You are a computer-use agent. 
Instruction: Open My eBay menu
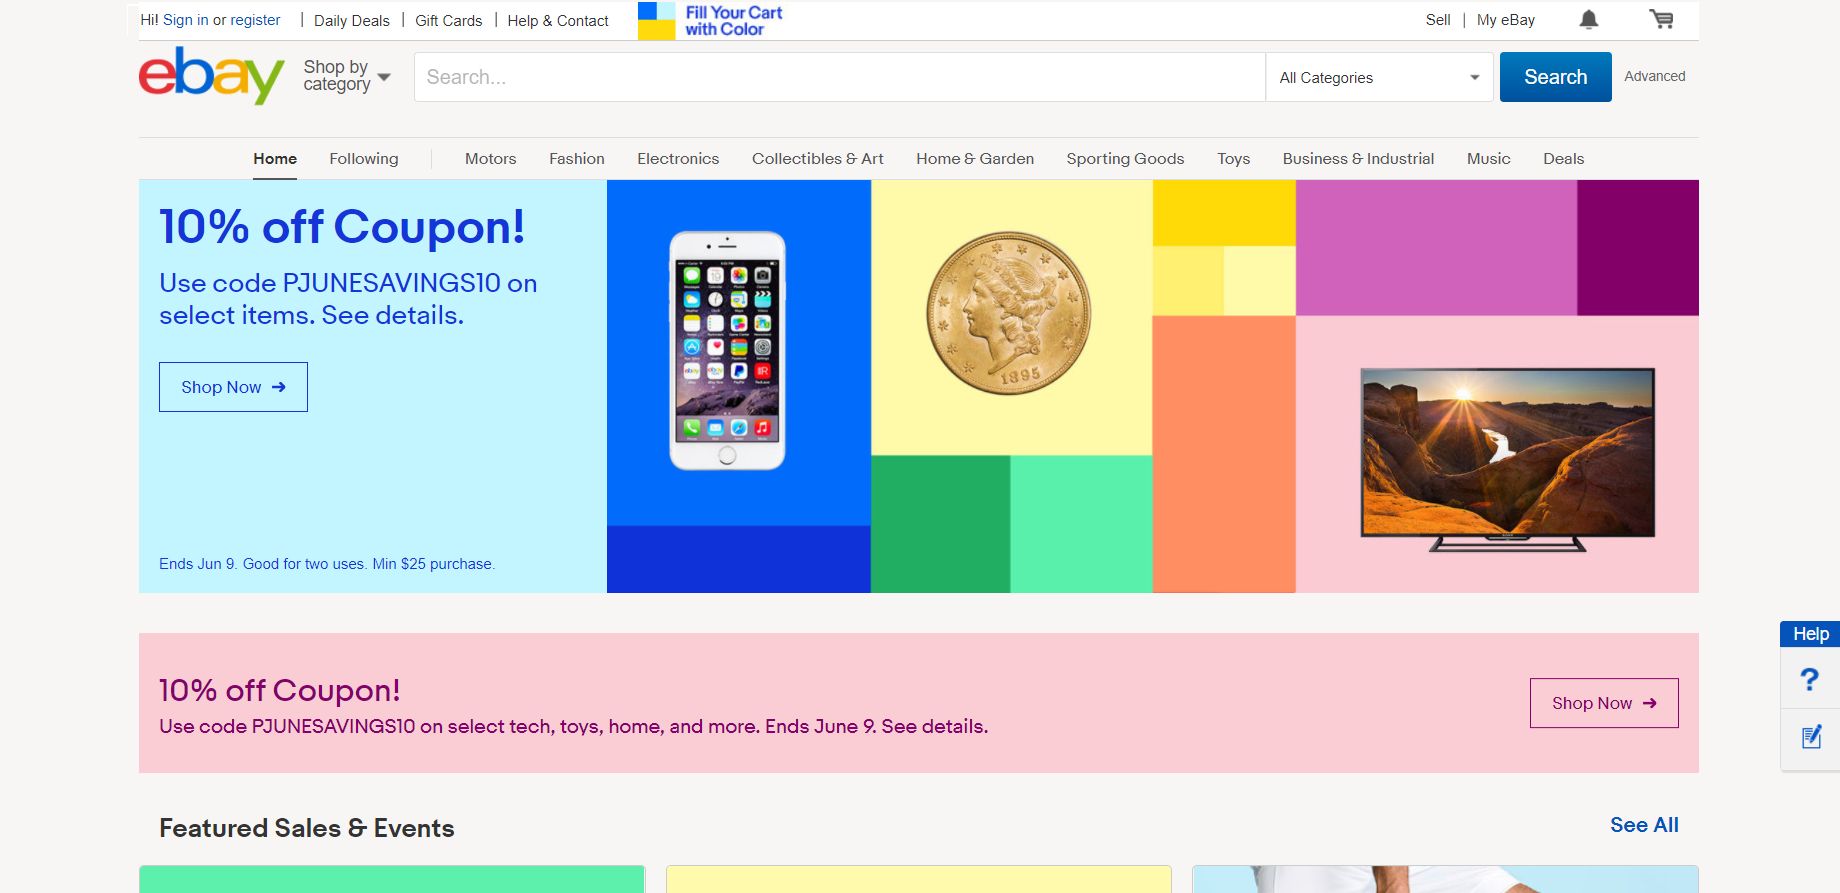pyautogui.click(x=1506, y=20)
